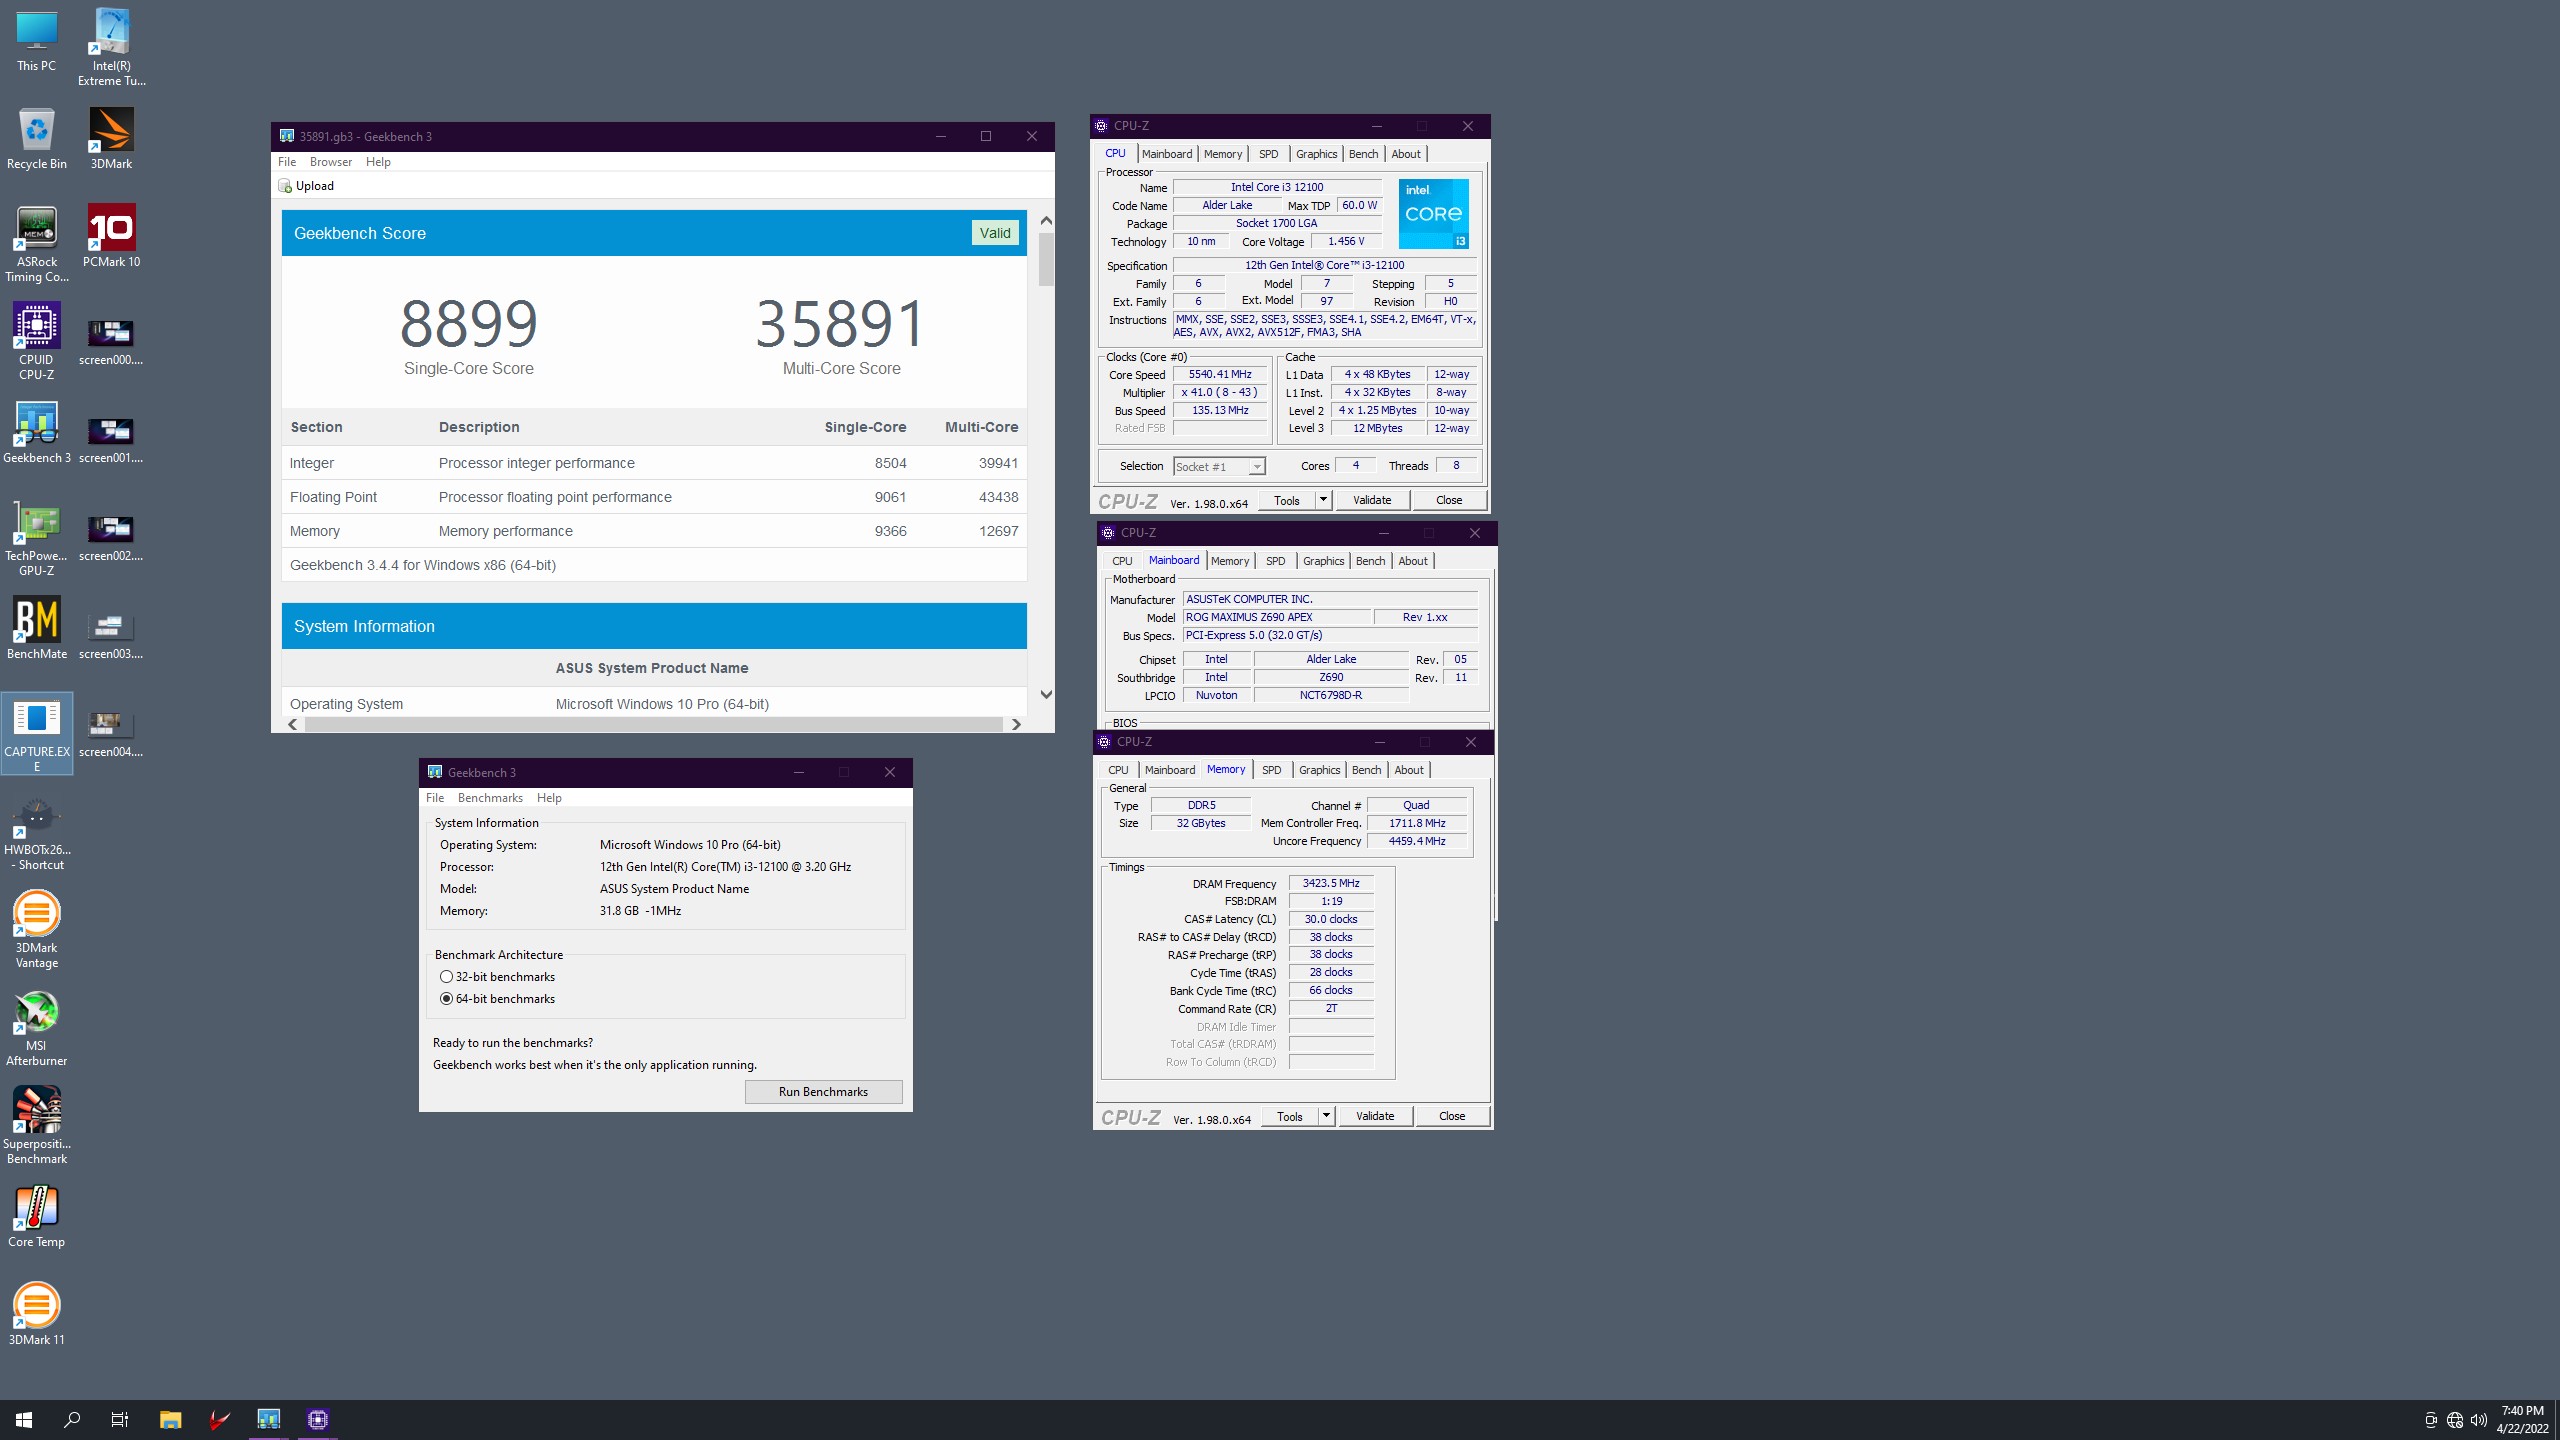
Task: Open This PC desktop icon
Action: click(37, 40)
